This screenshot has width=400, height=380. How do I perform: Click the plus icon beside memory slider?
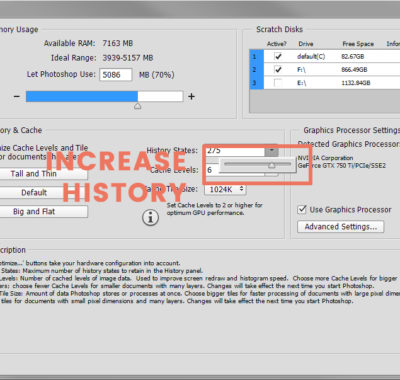(191, 97)
